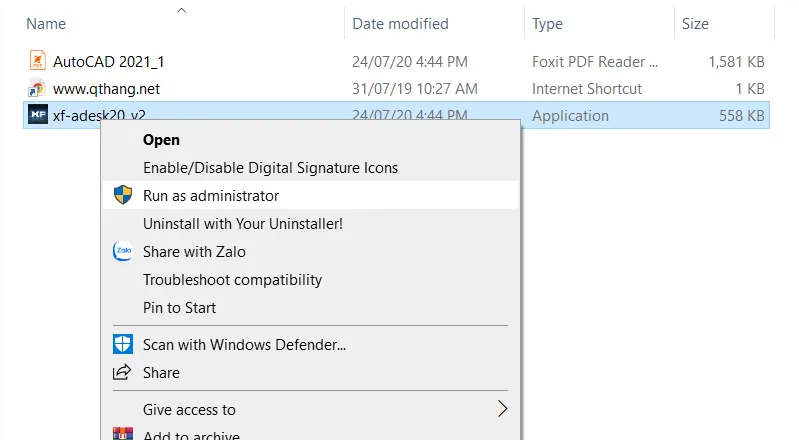Click the www.qthang.net shortcut icon
The image size is (799, 440).
tap(37, 88)
